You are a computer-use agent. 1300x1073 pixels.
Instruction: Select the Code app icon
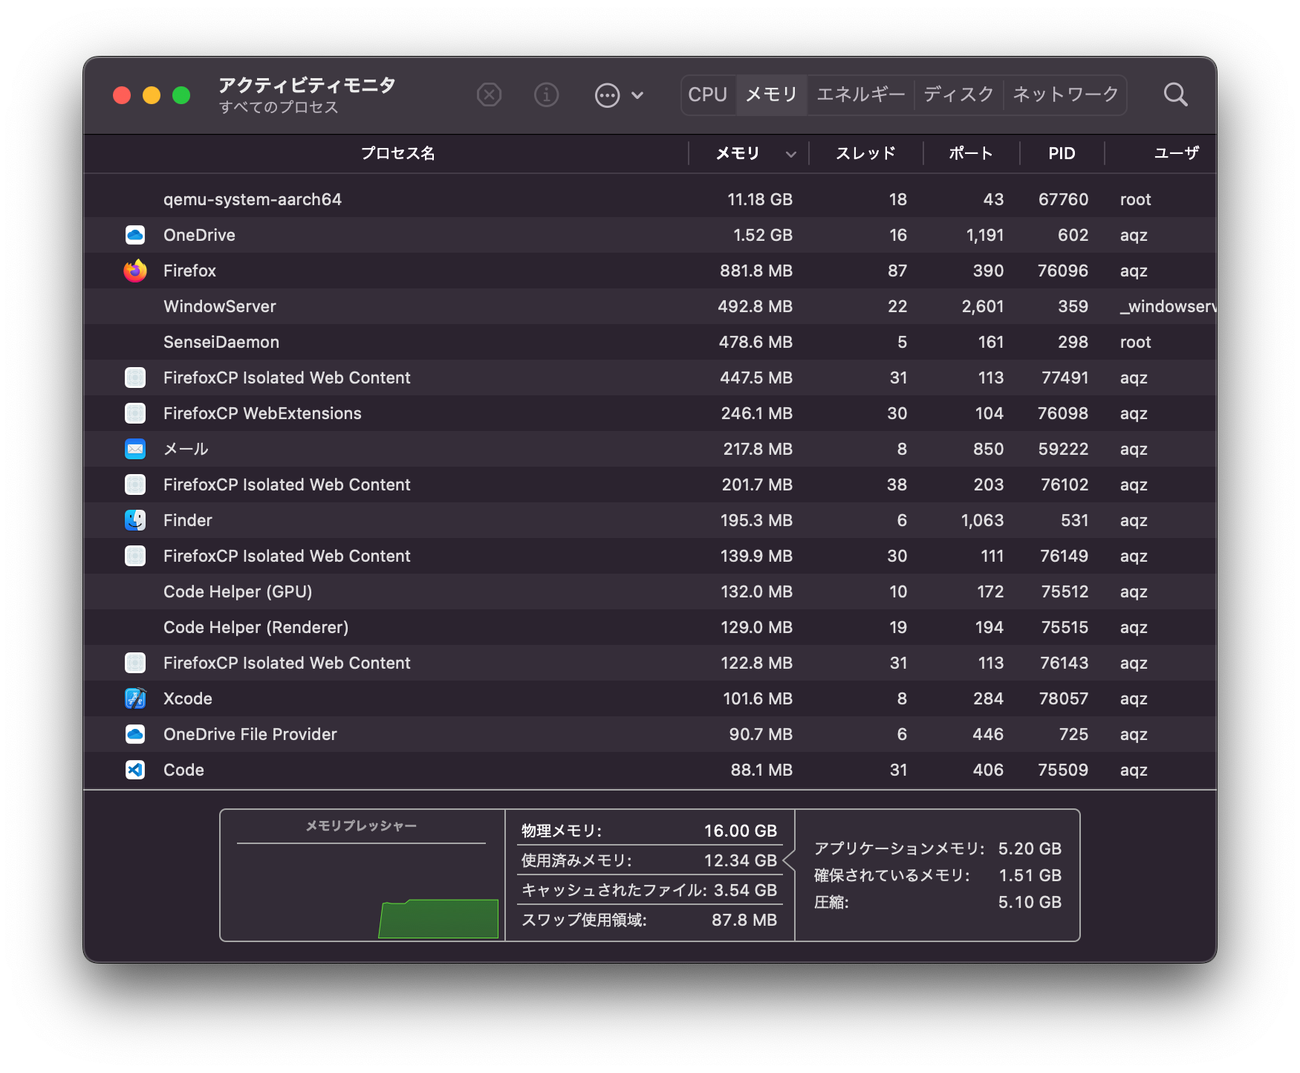pyautogui.click(x=135, y=770)
